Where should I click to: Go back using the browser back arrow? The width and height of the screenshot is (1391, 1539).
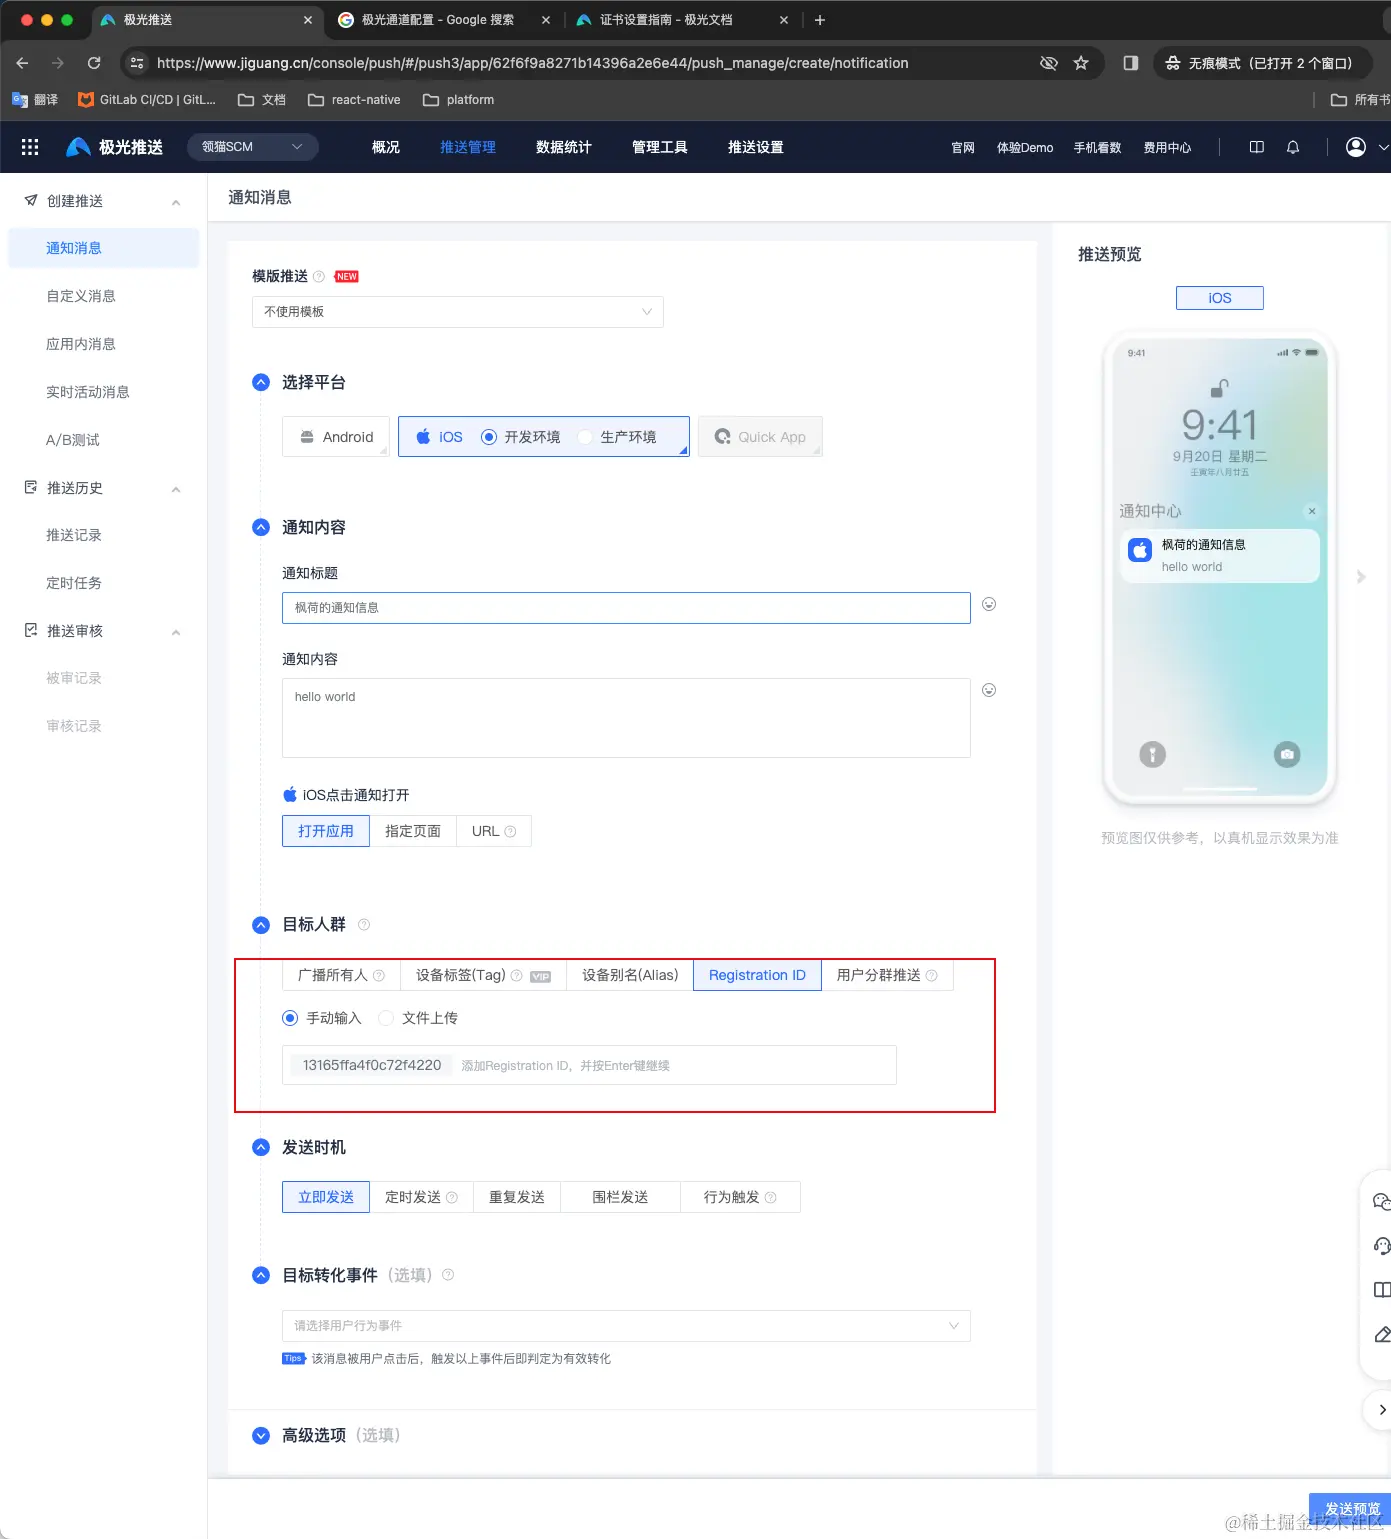[23, 63]
